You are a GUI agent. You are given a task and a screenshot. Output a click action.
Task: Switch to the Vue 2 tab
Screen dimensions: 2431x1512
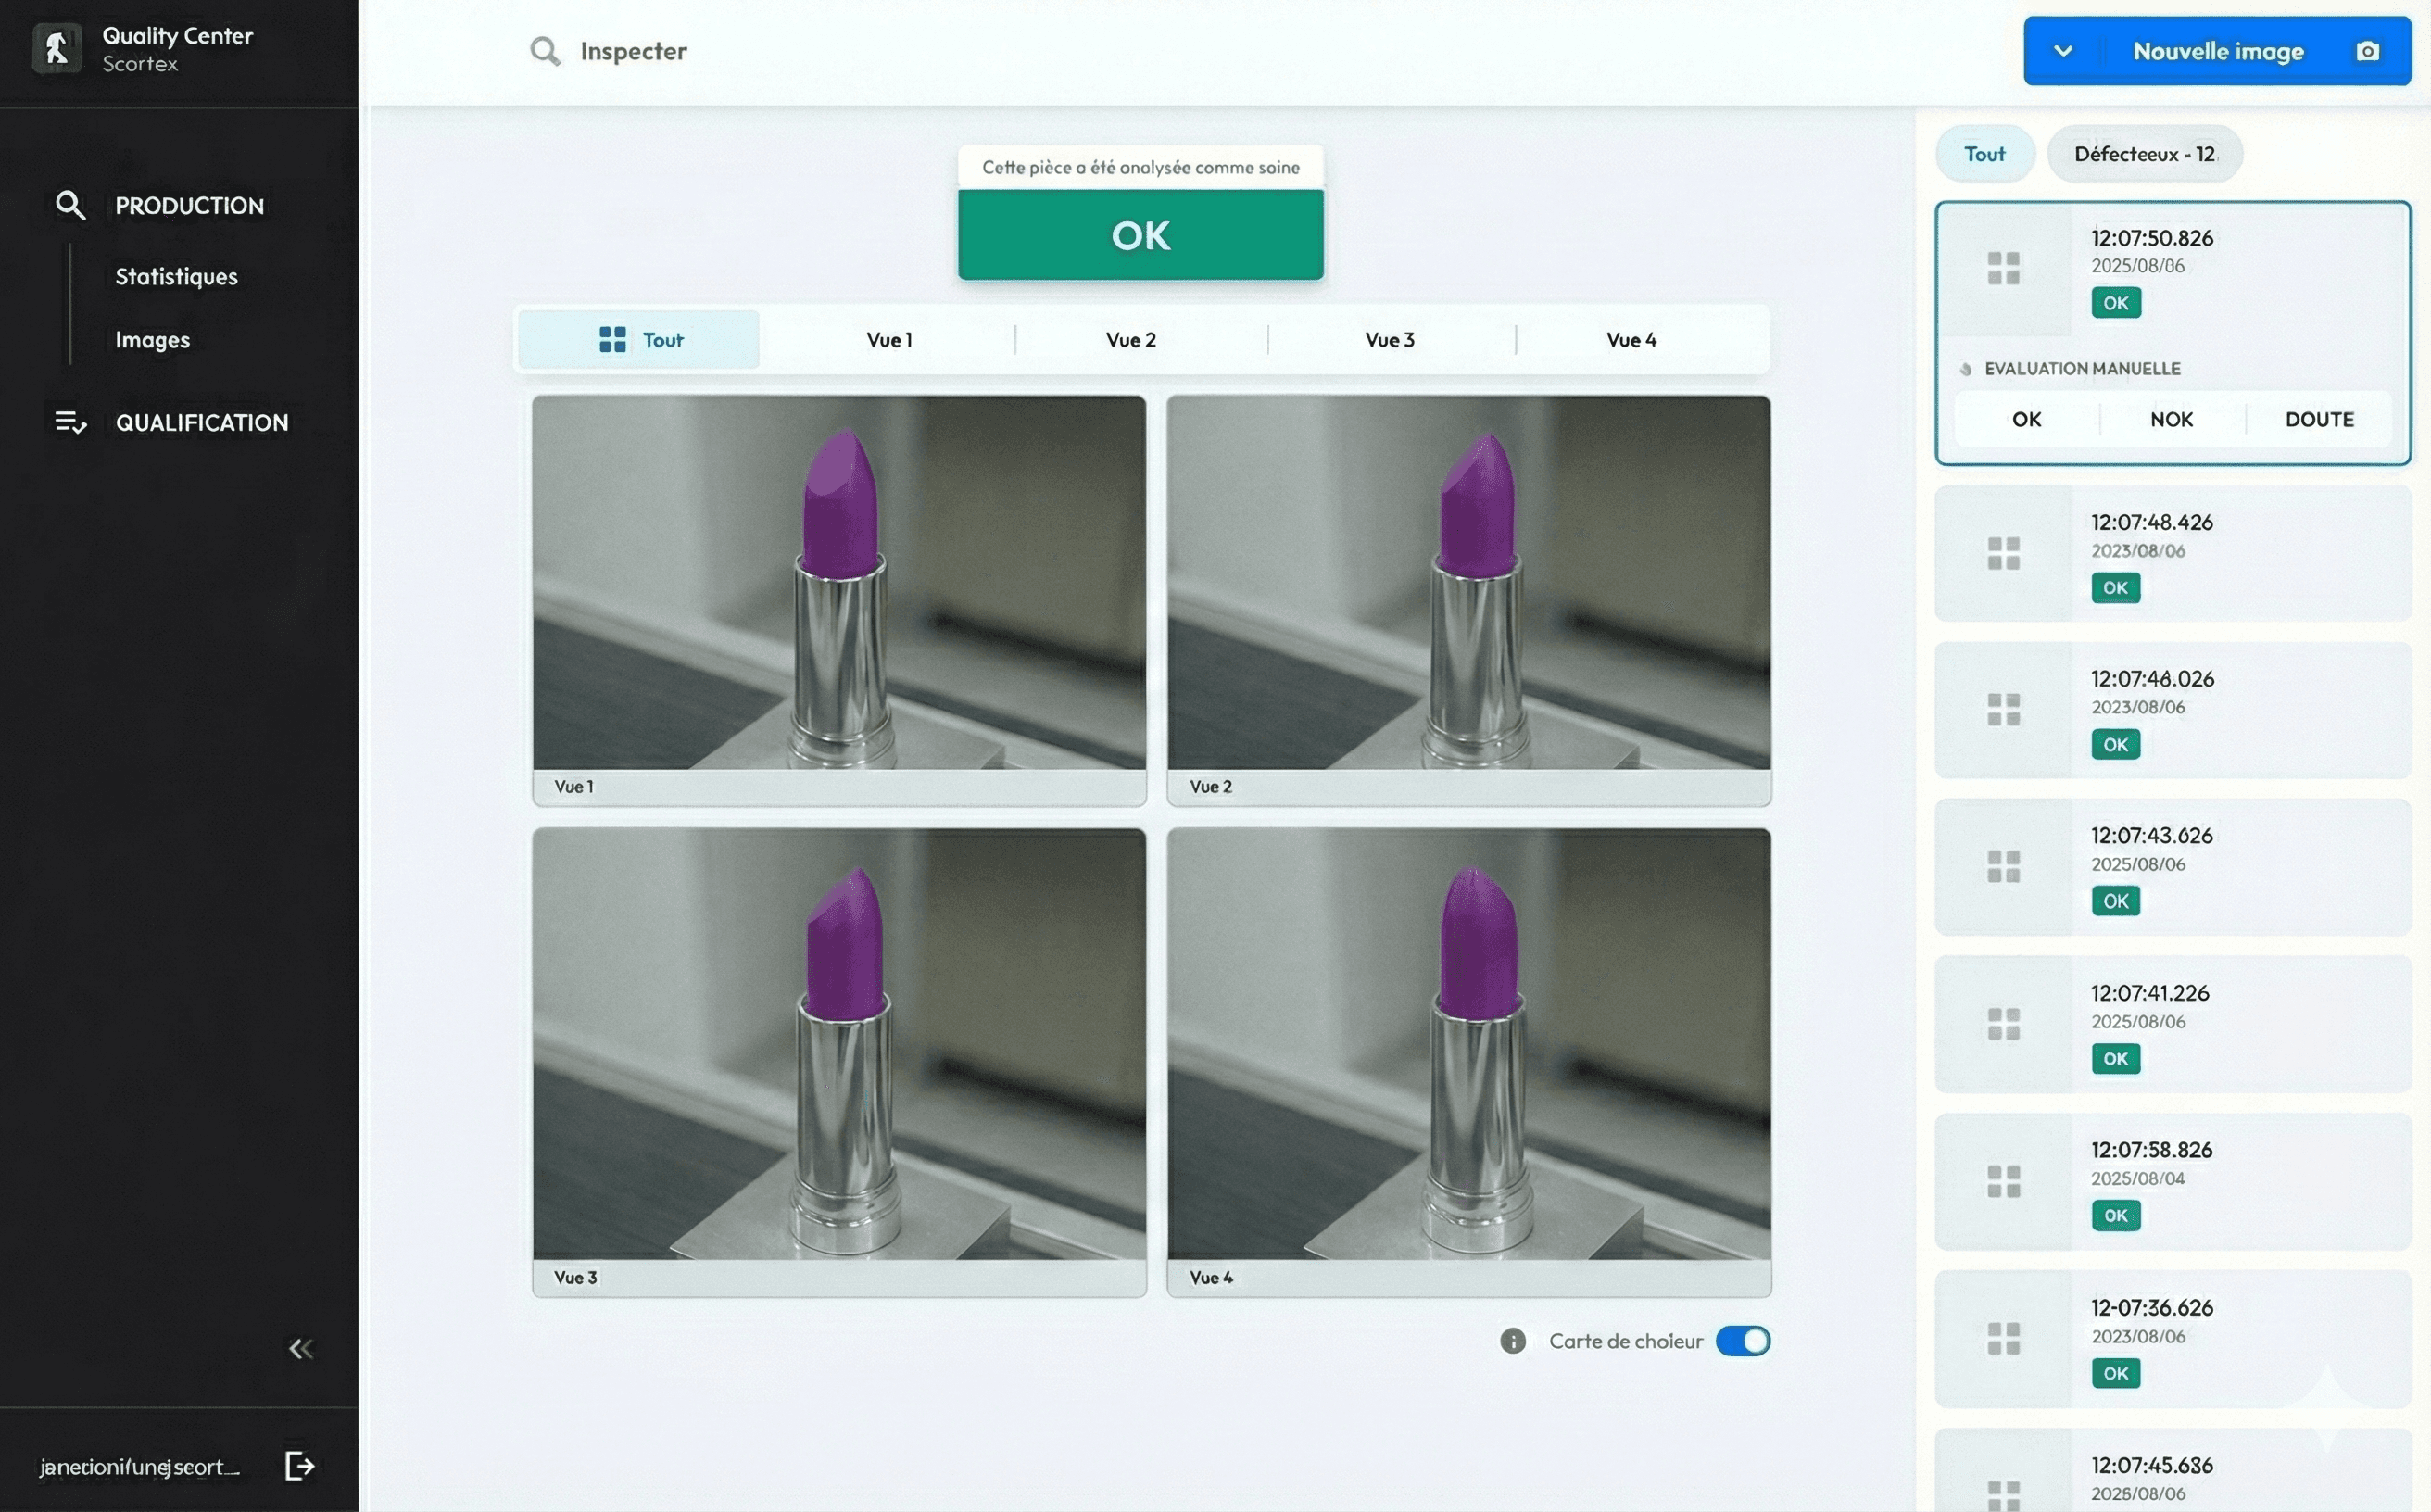click(x=1130, y=340)
